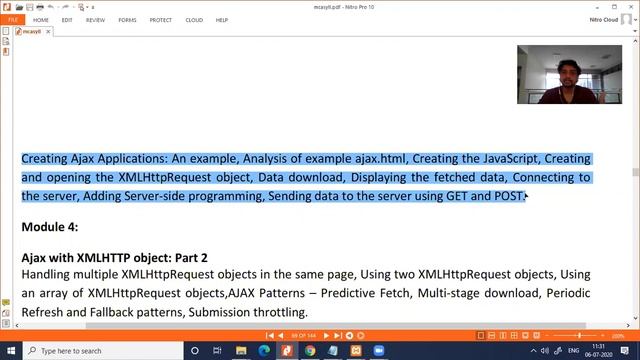640x360 pixels.
Task: Open the CLOUD ribbon tab
Action: (194, 20)
